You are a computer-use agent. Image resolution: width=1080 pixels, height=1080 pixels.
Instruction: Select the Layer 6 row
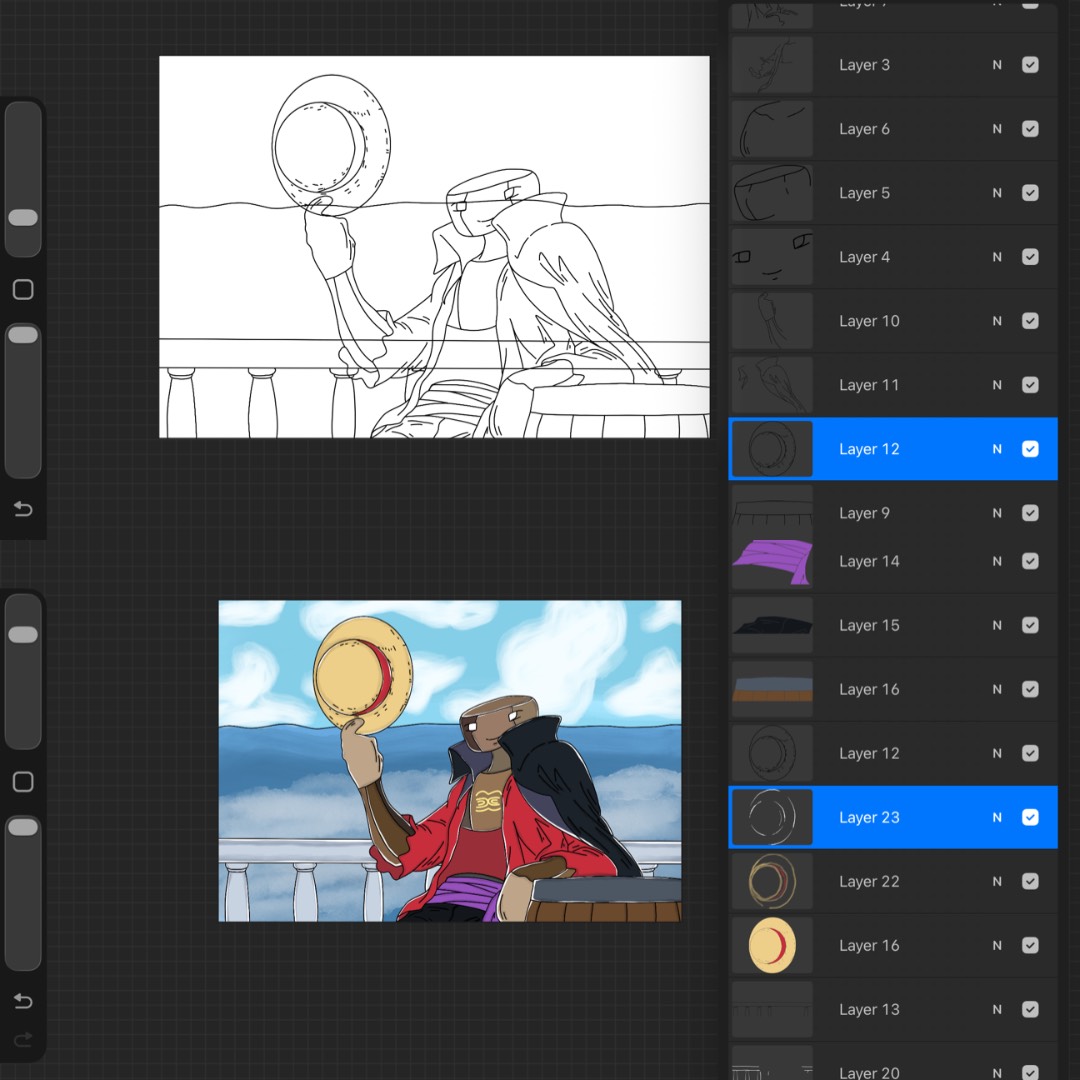[893, 129]
